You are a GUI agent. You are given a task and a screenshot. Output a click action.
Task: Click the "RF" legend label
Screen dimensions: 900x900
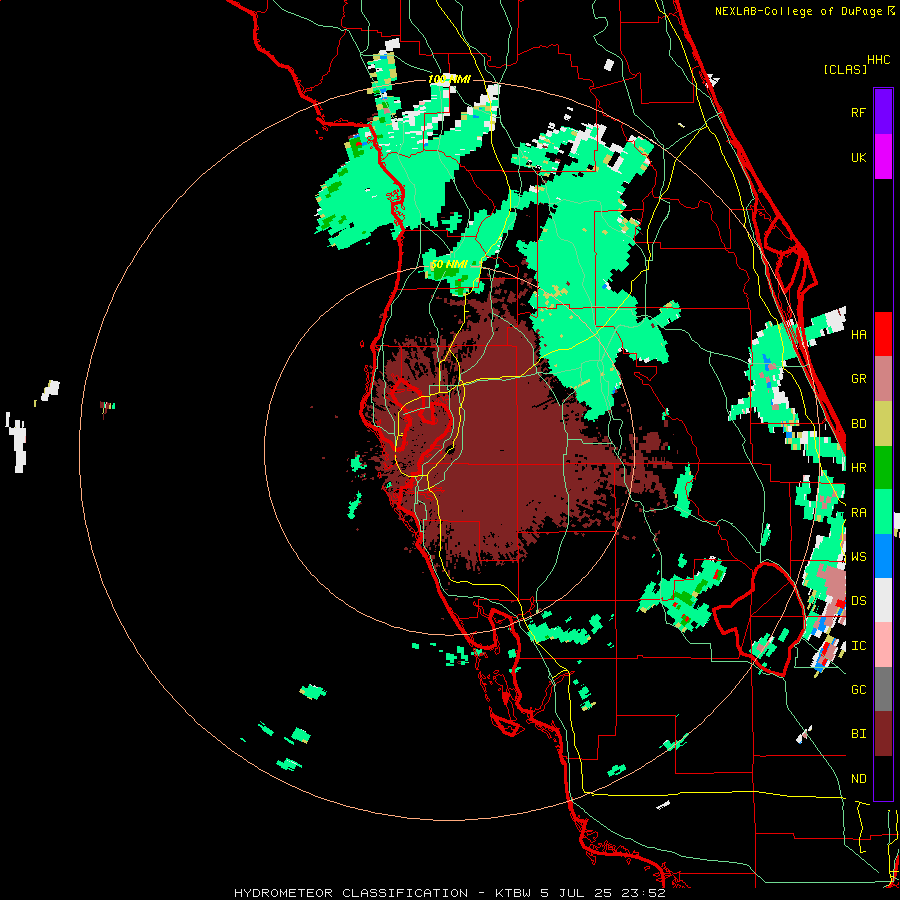858,112
